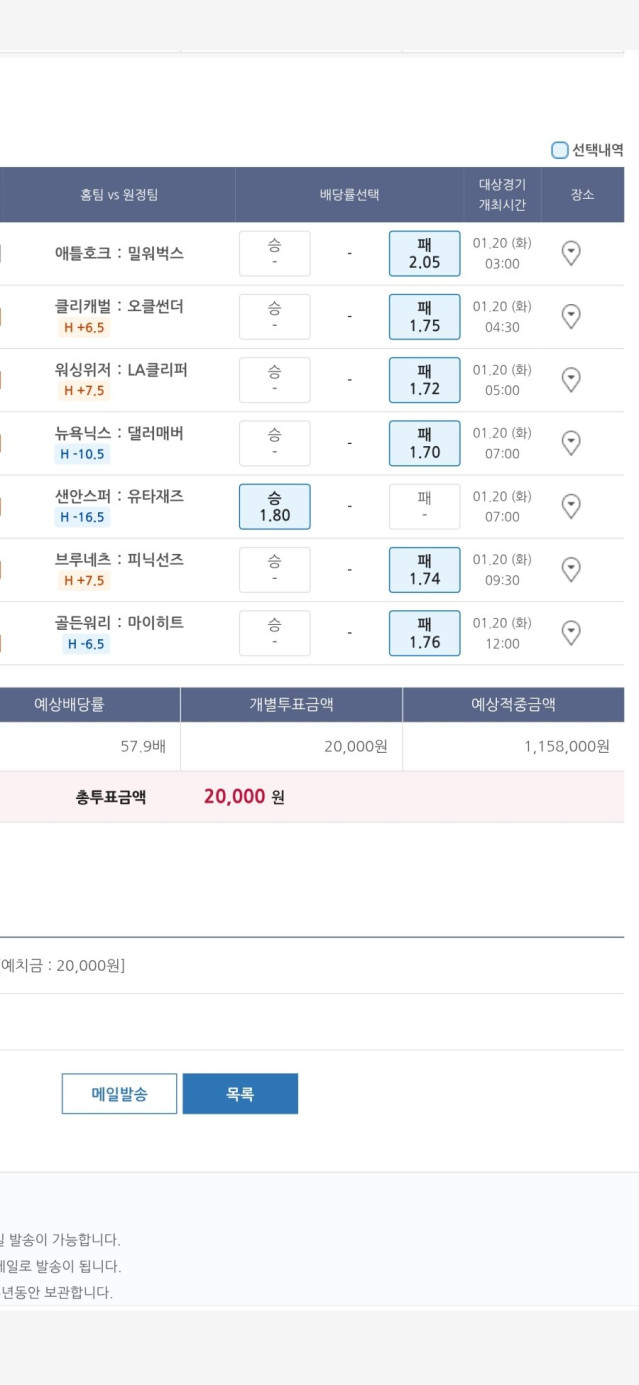Screen dimensions: 639x1385
Task: Select 승 option for 뉴욕닉스 vs 댈러매버
Action: (x=274, y=443)
